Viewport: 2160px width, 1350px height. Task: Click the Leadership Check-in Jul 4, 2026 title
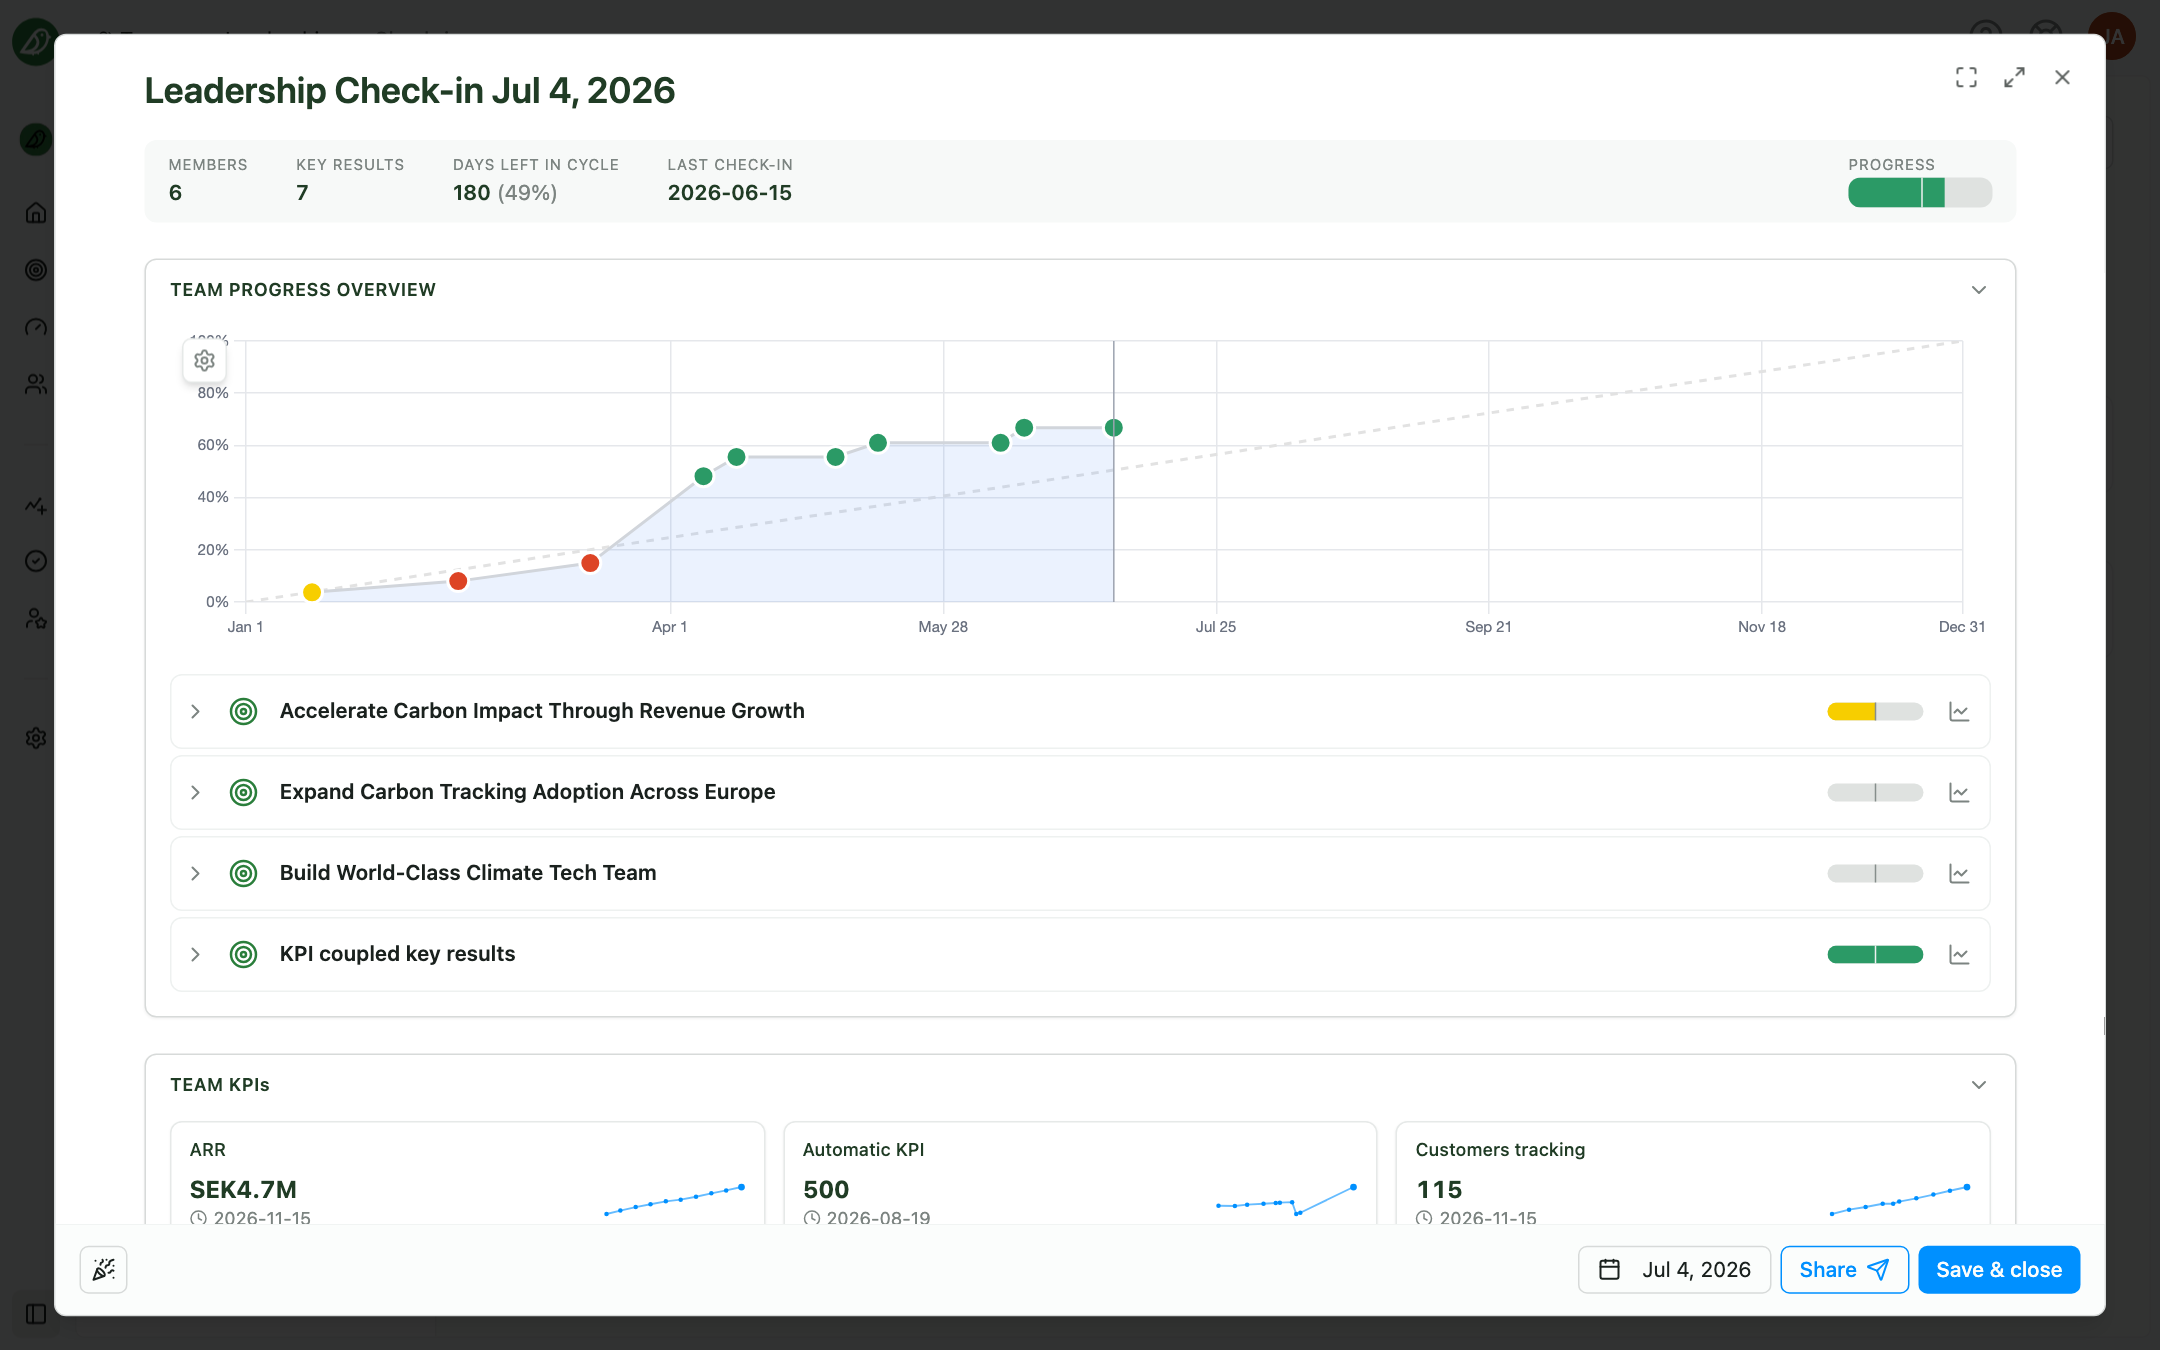tap(410, 91)
